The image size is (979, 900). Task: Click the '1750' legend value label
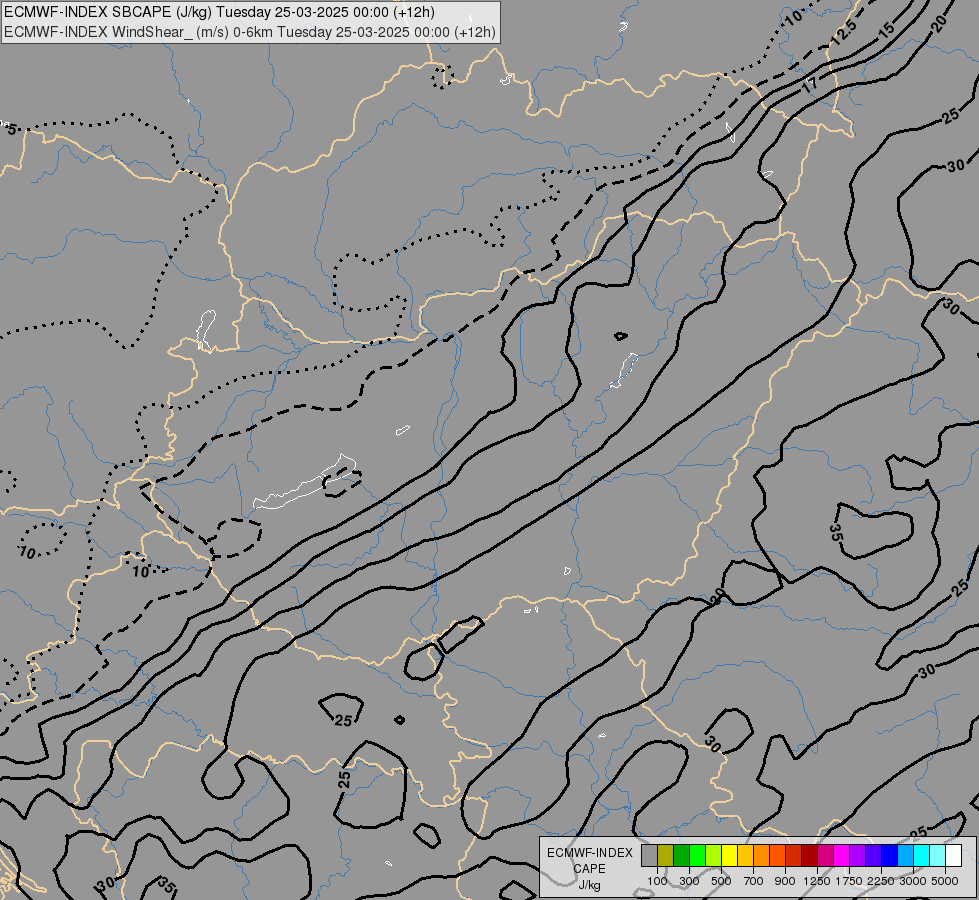[849, 881]
